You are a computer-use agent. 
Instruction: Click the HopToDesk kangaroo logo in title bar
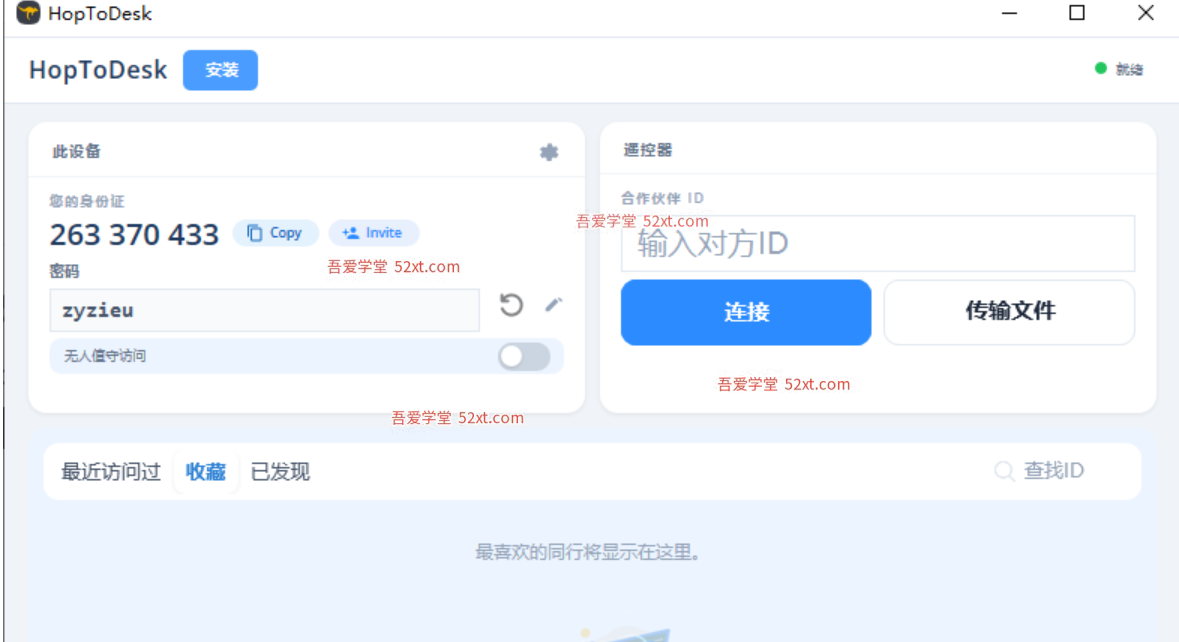(x=28, y=13)
